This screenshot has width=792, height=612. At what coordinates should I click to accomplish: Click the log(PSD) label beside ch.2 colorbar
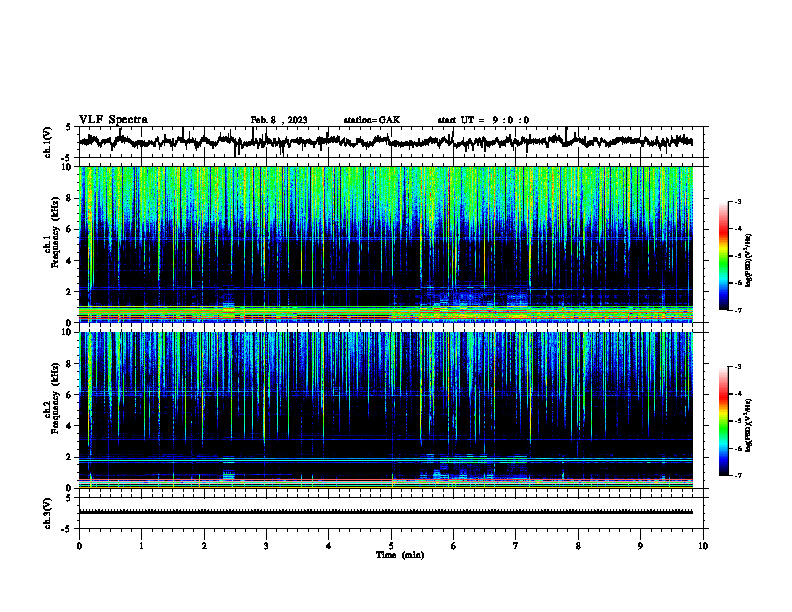pyautogui.click(x=749, y=426)
